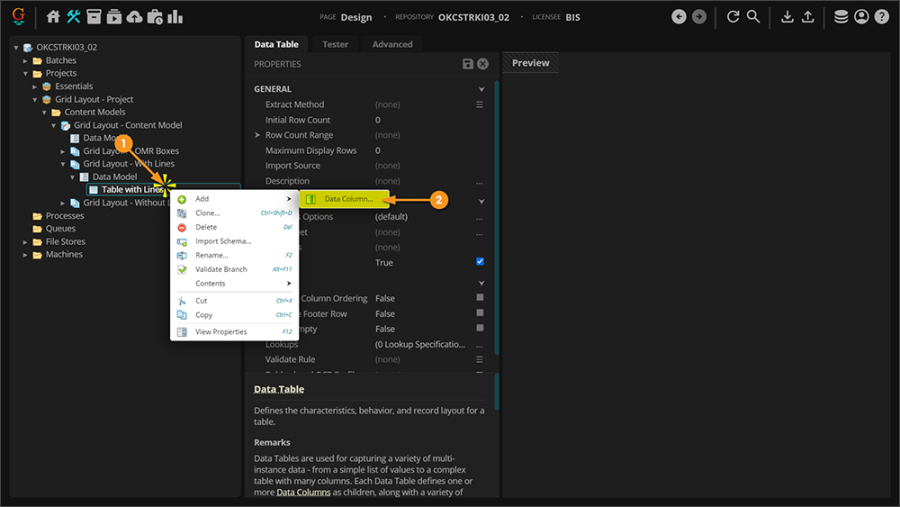
Task: Select Data Column from the Add submenu
Action: [x=347, y=199]
